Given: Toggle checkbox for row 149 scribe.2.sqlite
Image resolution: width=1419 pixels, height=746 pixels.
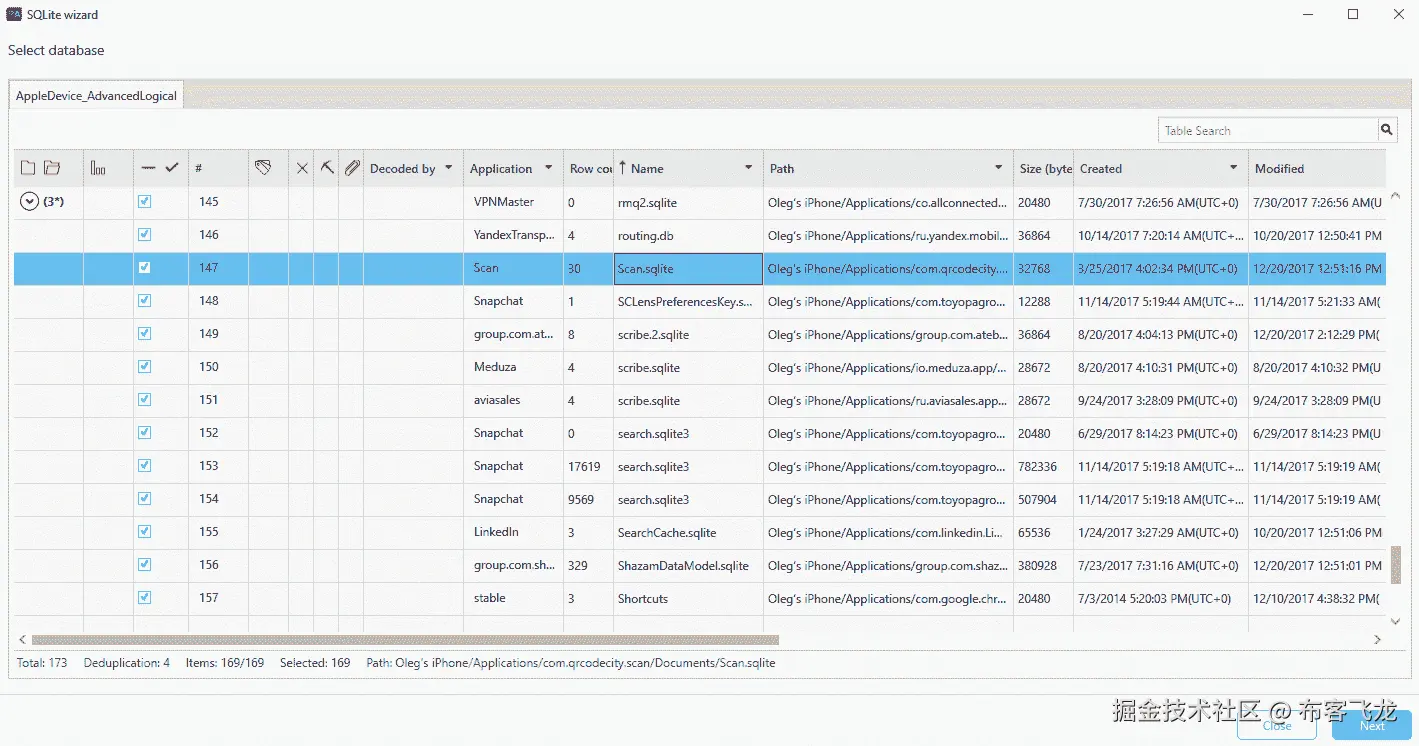Looking at the screenshot, I should coord(144,334).
